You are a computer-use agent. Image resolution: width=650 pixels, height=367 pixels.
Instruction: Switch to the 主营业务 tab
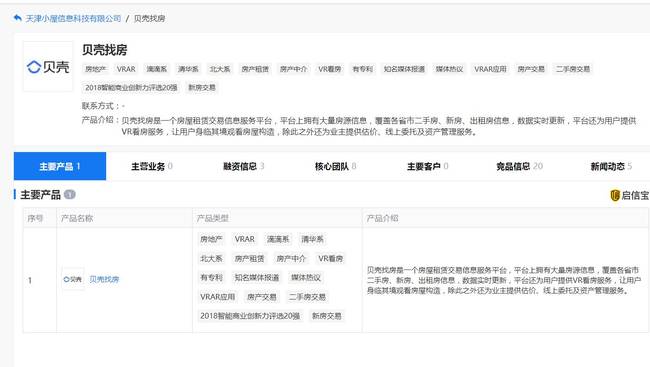152,166
